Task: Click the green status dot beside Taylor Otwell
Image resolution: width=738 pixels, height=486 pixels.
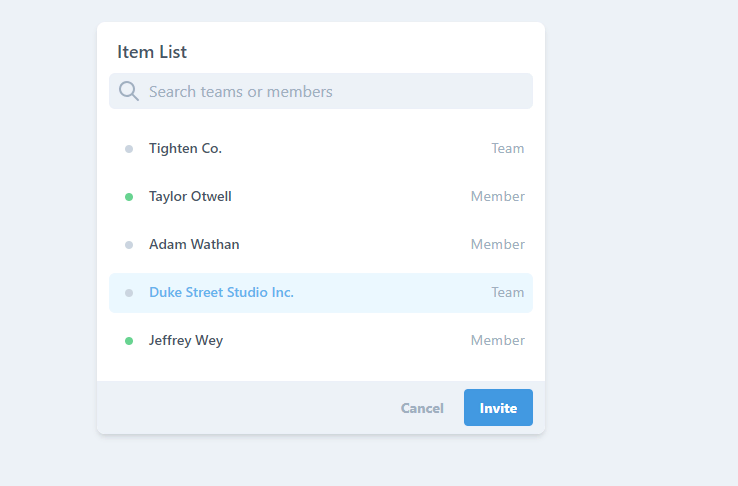Action: point(129,197)
